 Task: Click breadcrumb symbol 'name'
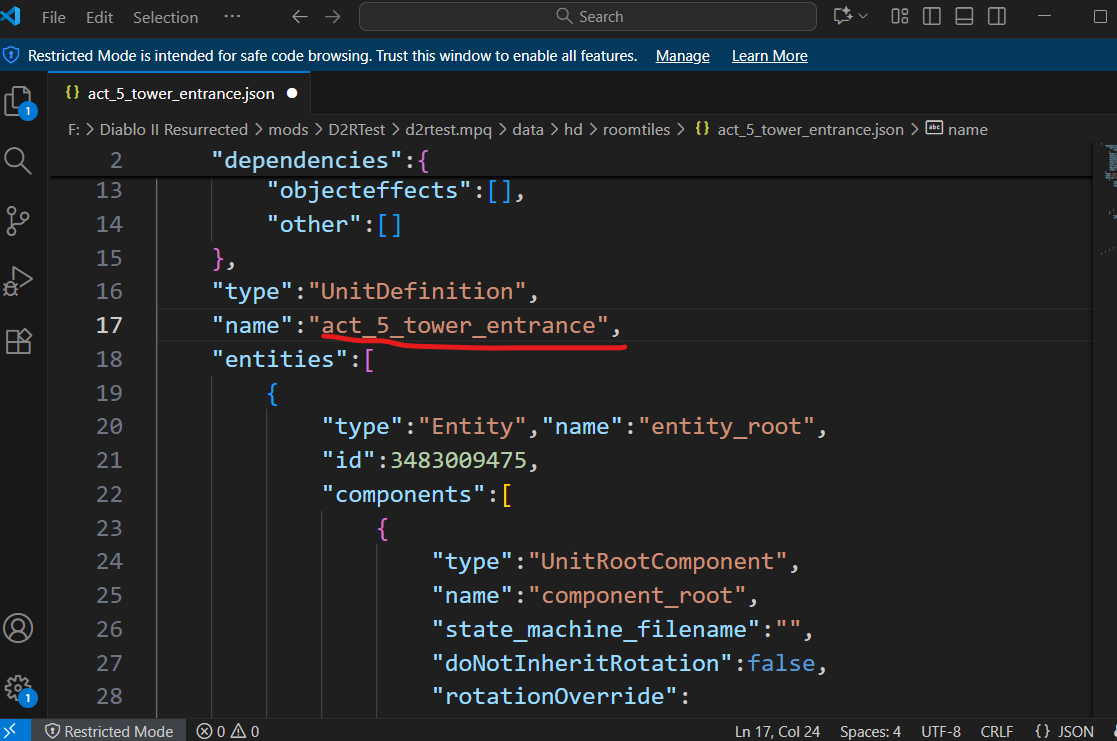point(967,130)
